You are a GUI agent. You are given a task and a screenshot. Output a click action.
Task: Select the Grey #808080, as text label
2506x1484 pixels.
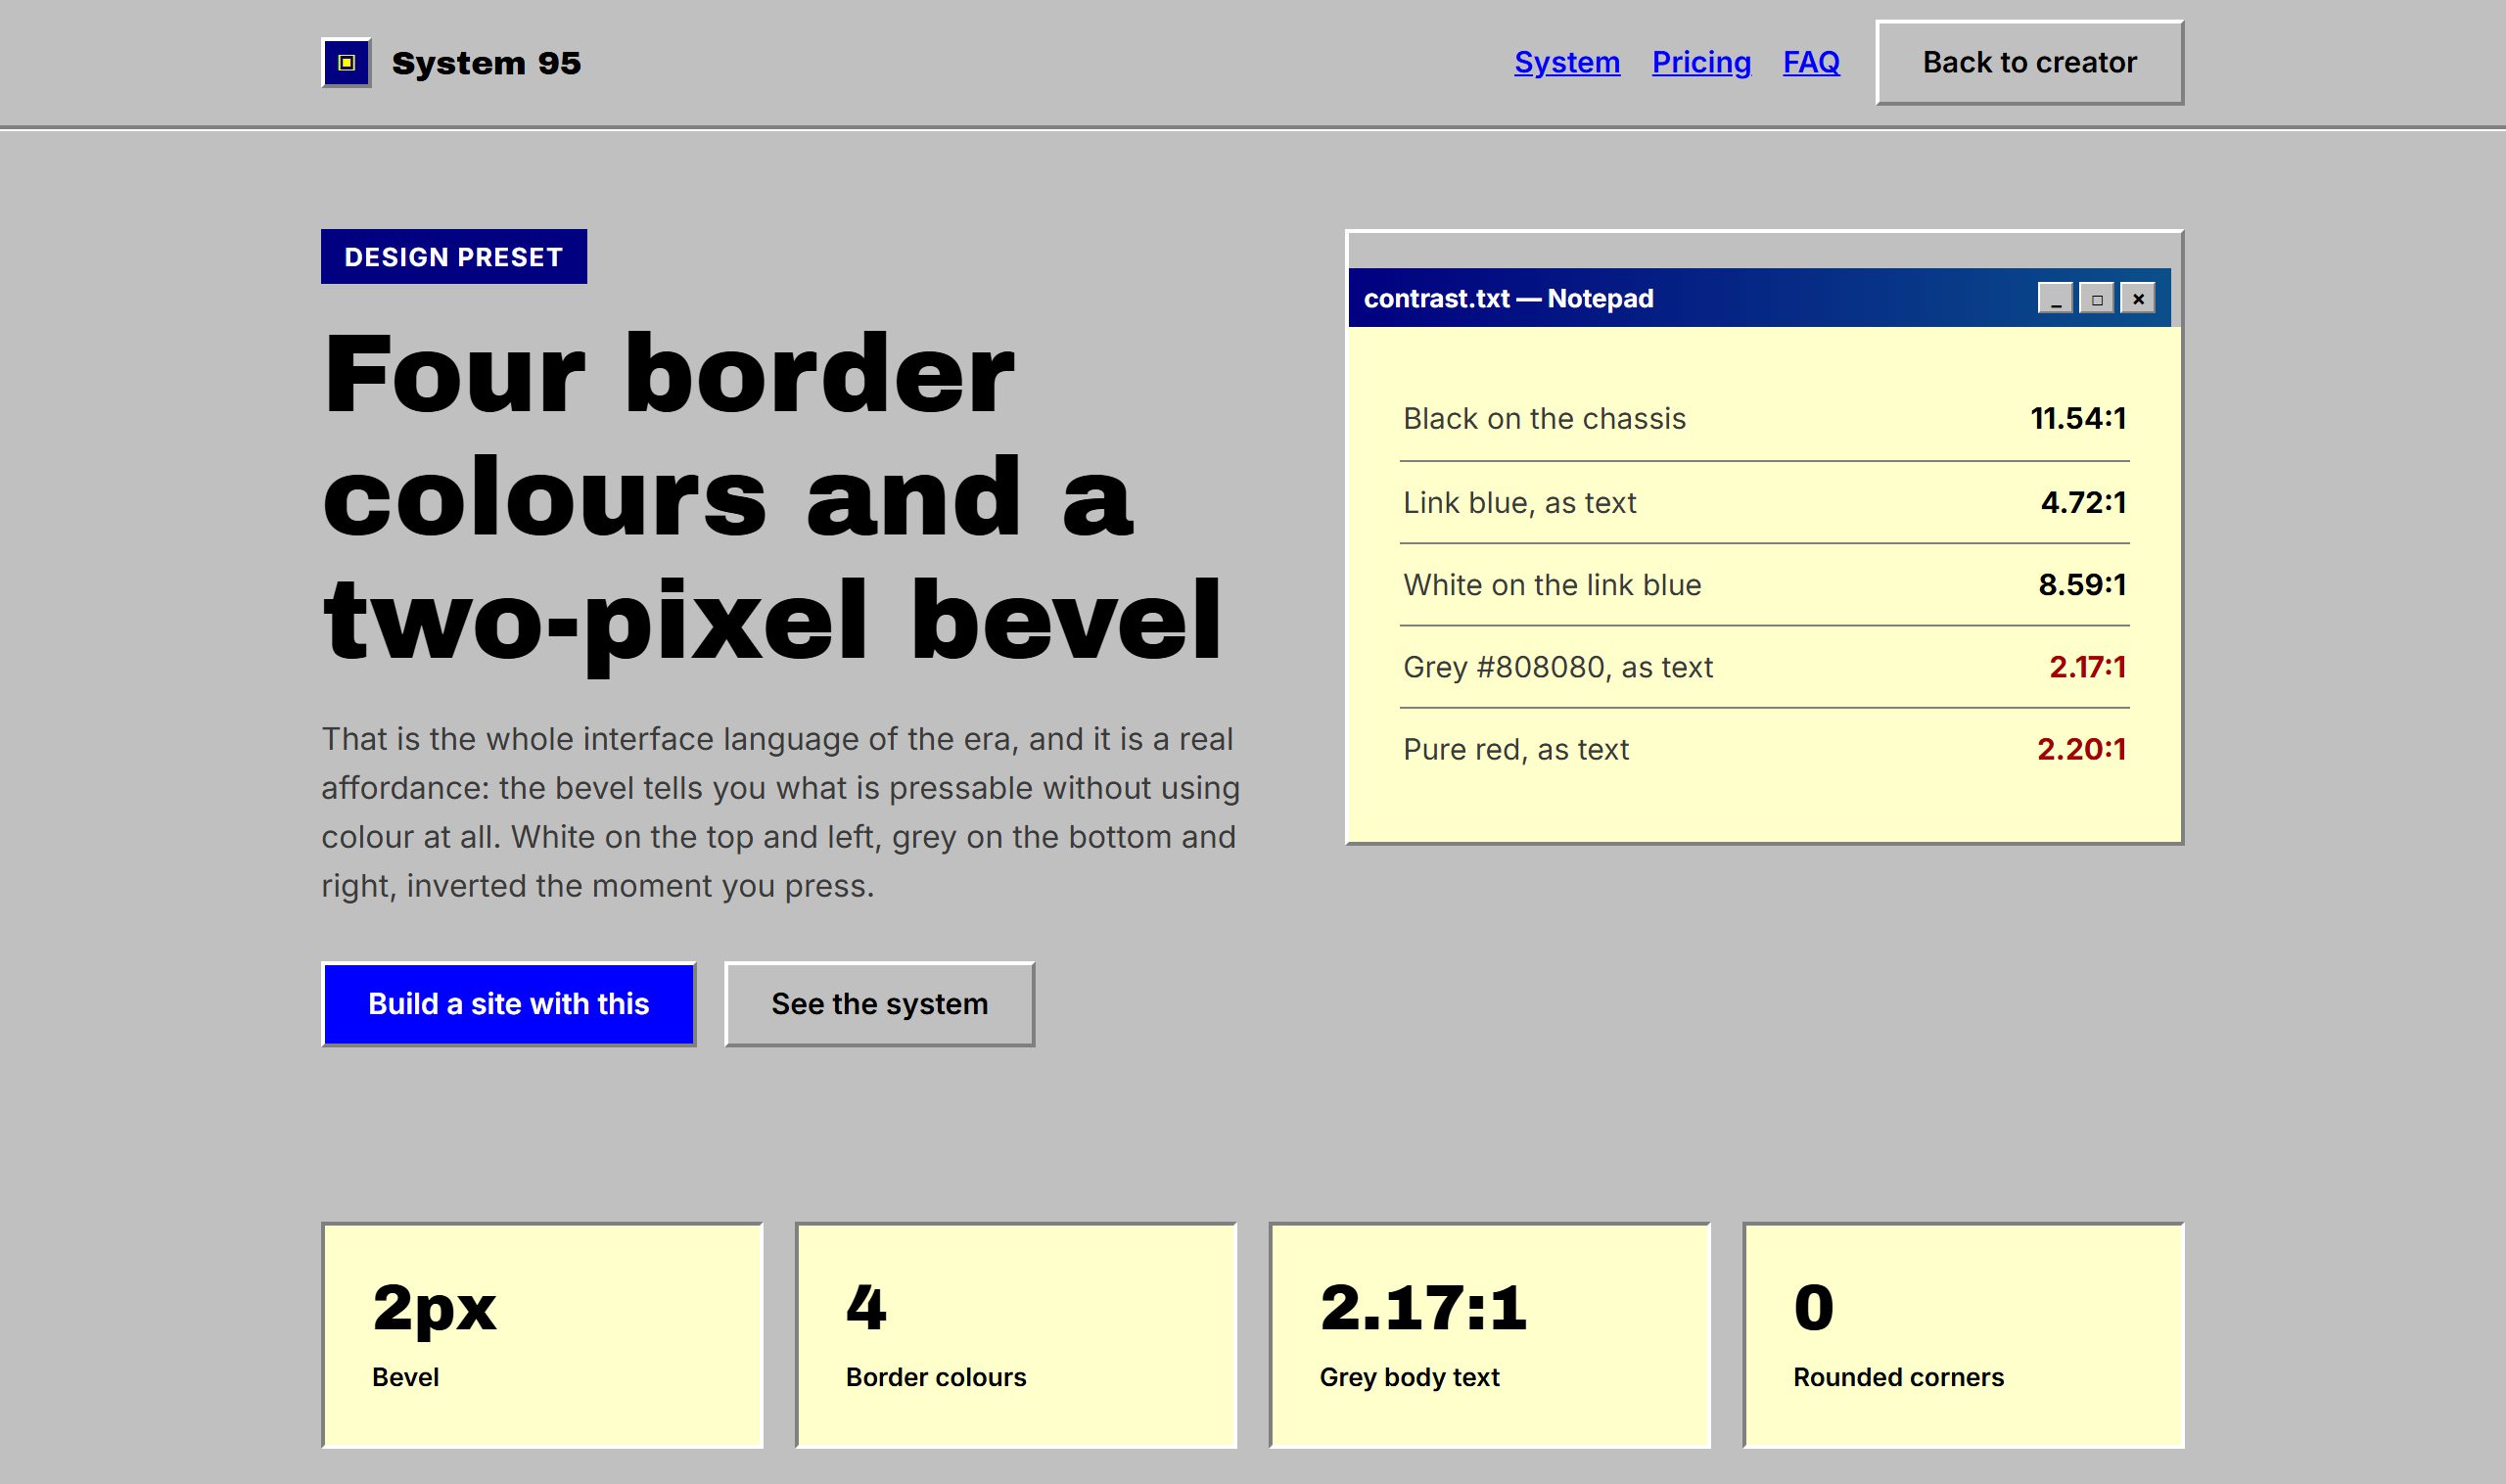click(1558, 667)
